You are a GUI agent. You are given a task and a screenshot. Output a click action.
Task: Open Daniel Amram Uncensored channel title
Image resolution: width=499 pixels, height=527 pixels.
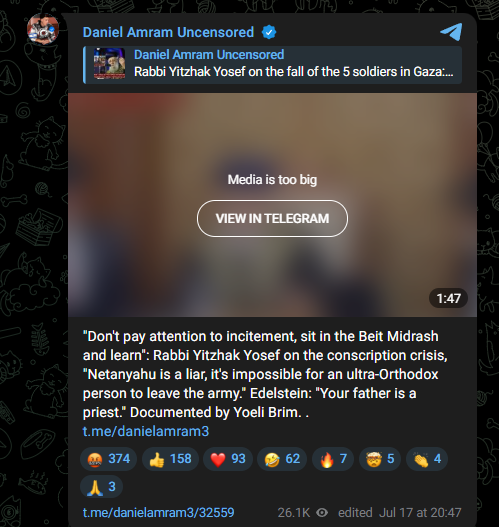coord(168,33)
